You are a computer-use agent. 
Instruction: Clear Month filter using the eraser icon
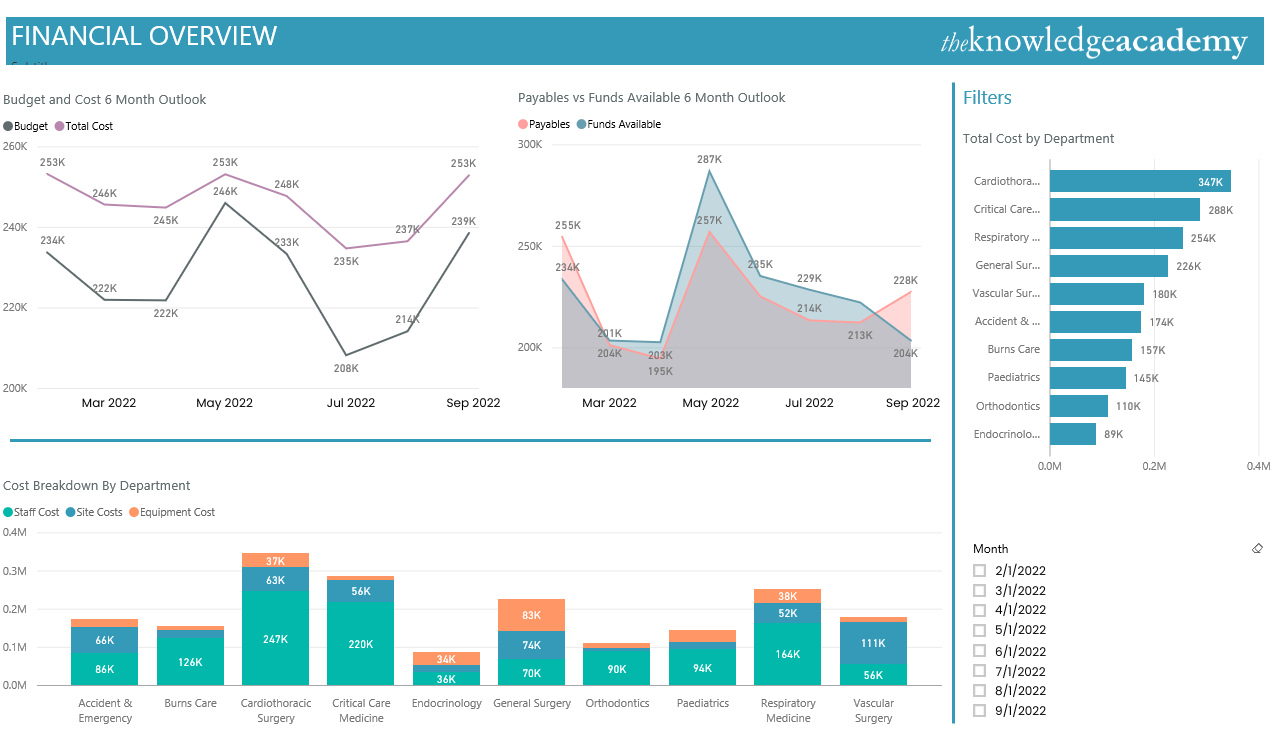1257,548
